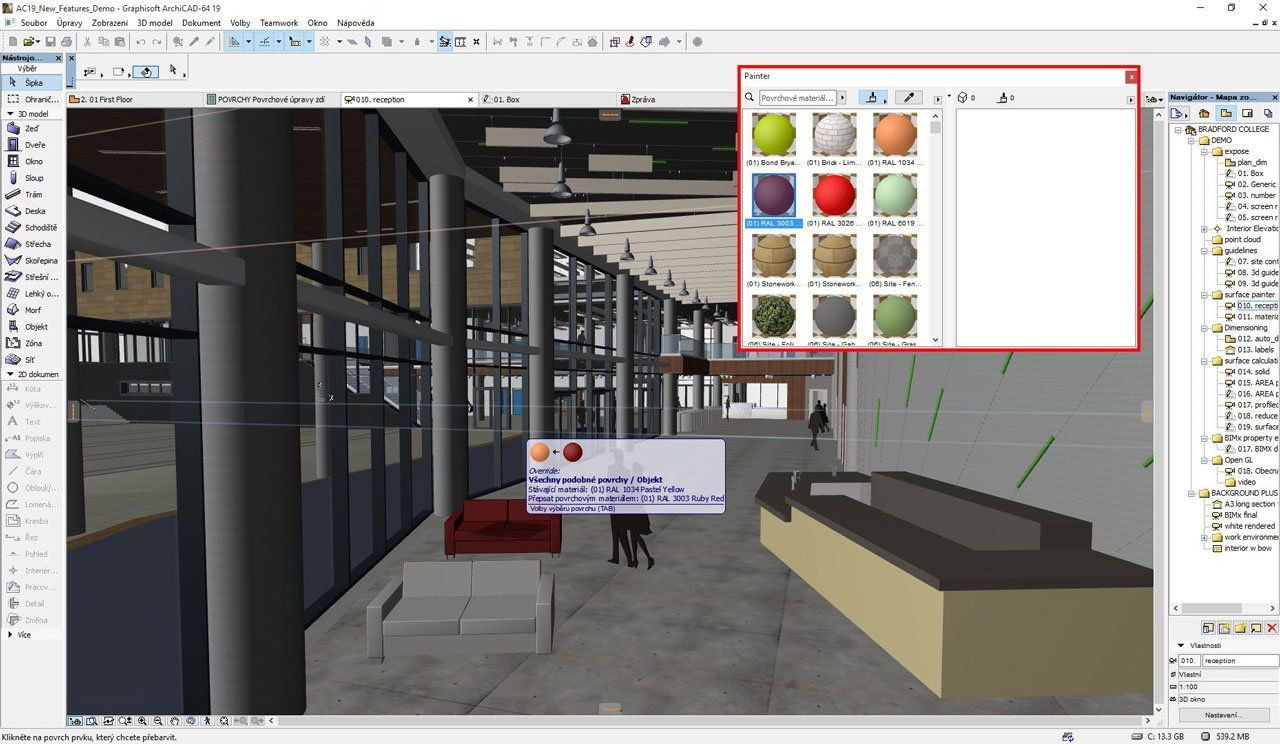The image size is (1280, 744).
Task: Open the Dokument menu
Action: tap(201, 22)
